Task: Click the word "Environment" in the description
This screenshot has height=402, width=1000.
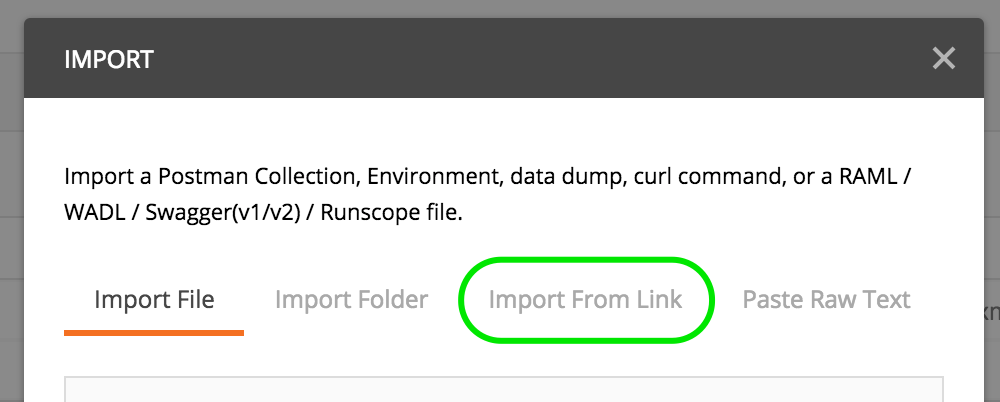Action: [x=432, y=178]
